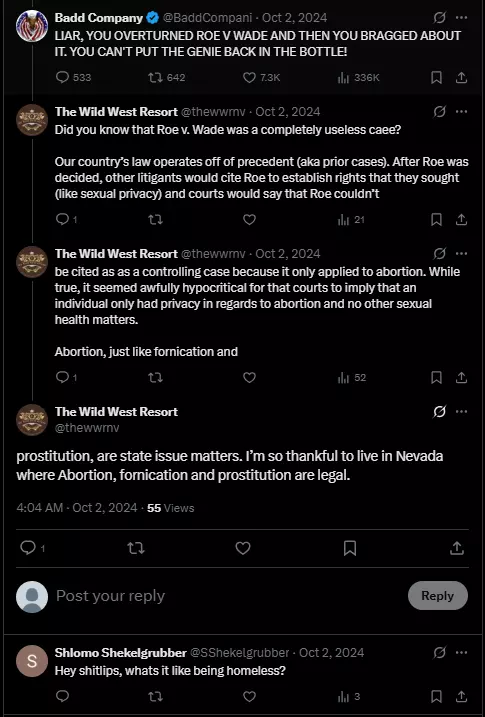Reply to Shlomo Shekelgrubber's comment
485x717 pixels.
[x=63, y=696]
